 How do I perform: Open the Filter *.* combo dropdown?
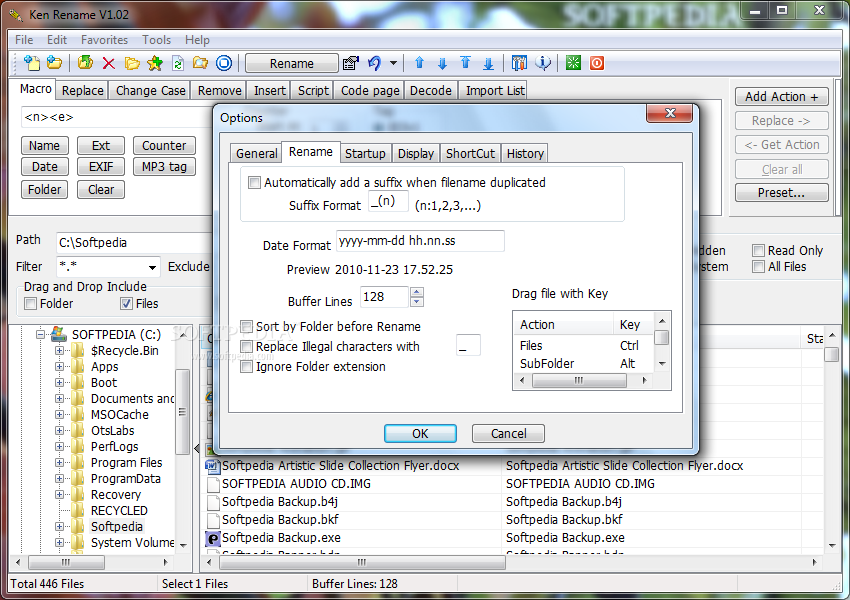tap(152, 267)
